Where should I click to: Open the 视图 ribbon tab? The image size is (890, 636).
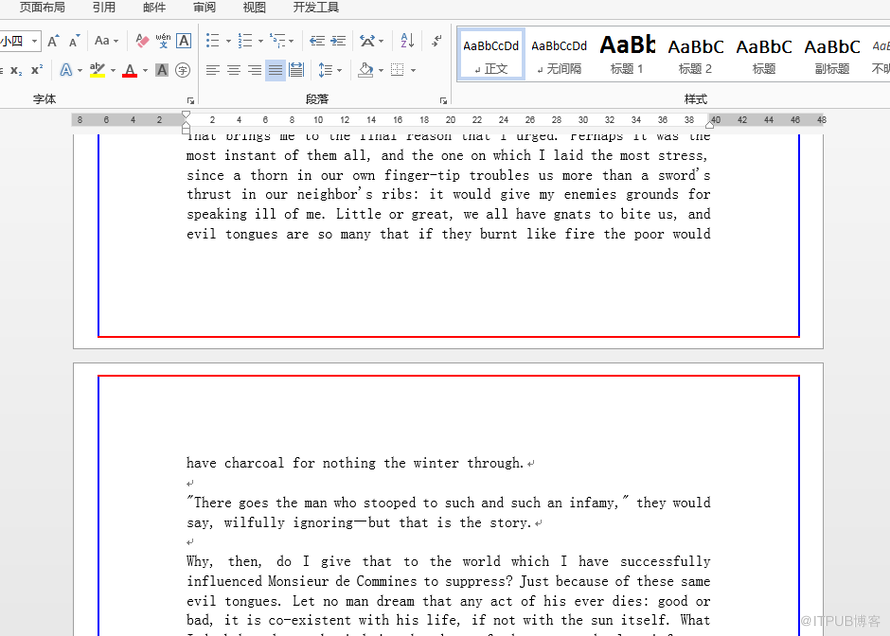point(254,7)
